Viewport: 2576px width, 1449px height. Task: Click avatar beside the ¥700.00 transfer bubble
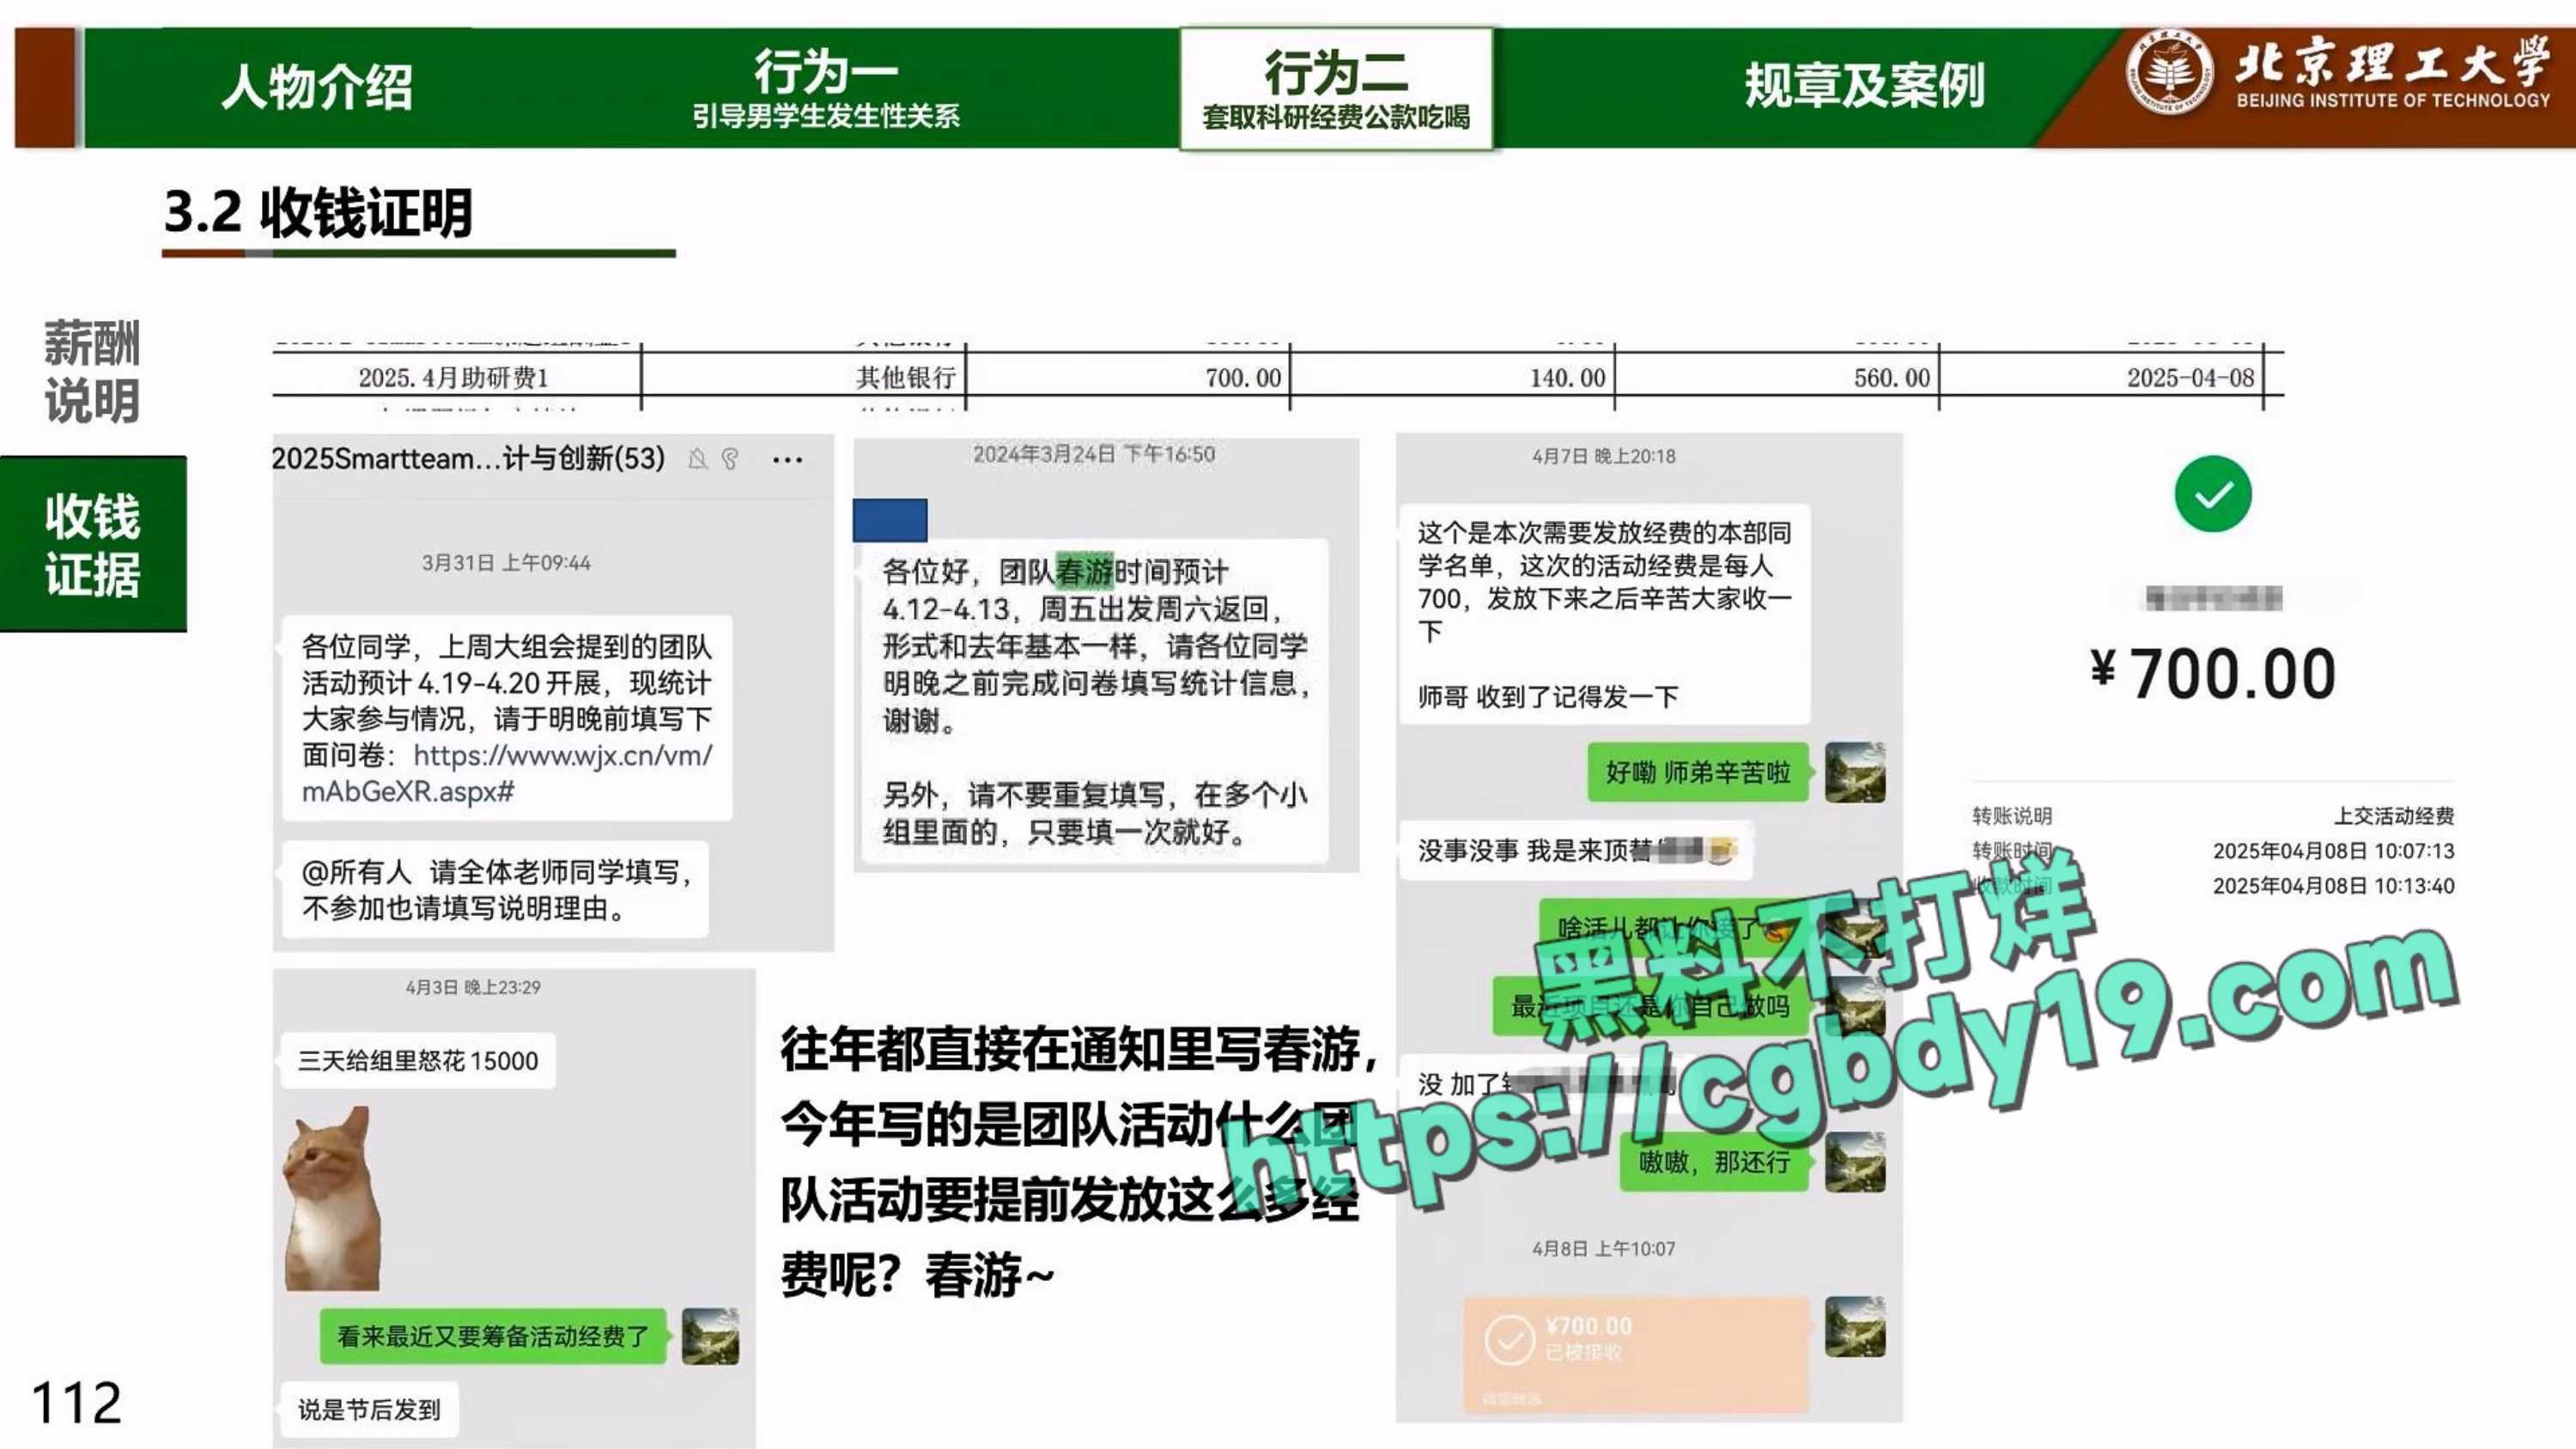coord(1855,1326)
